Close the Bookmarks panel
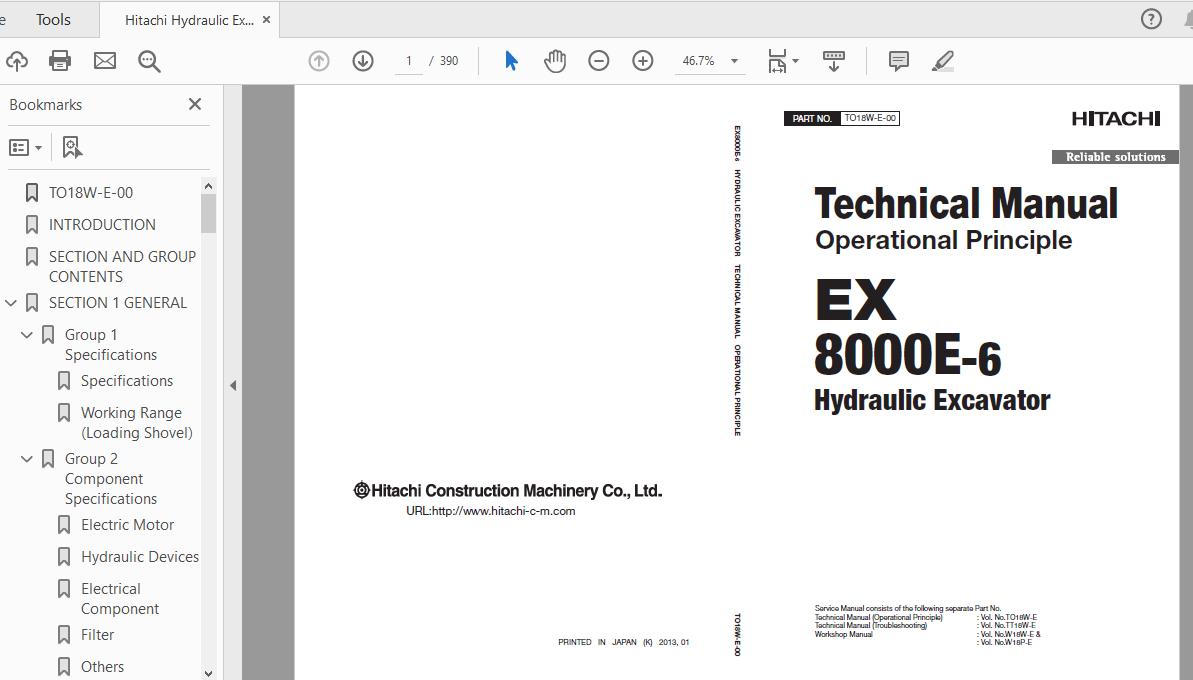The height and width of the screenshot is (680, 1193). point(195,104)
